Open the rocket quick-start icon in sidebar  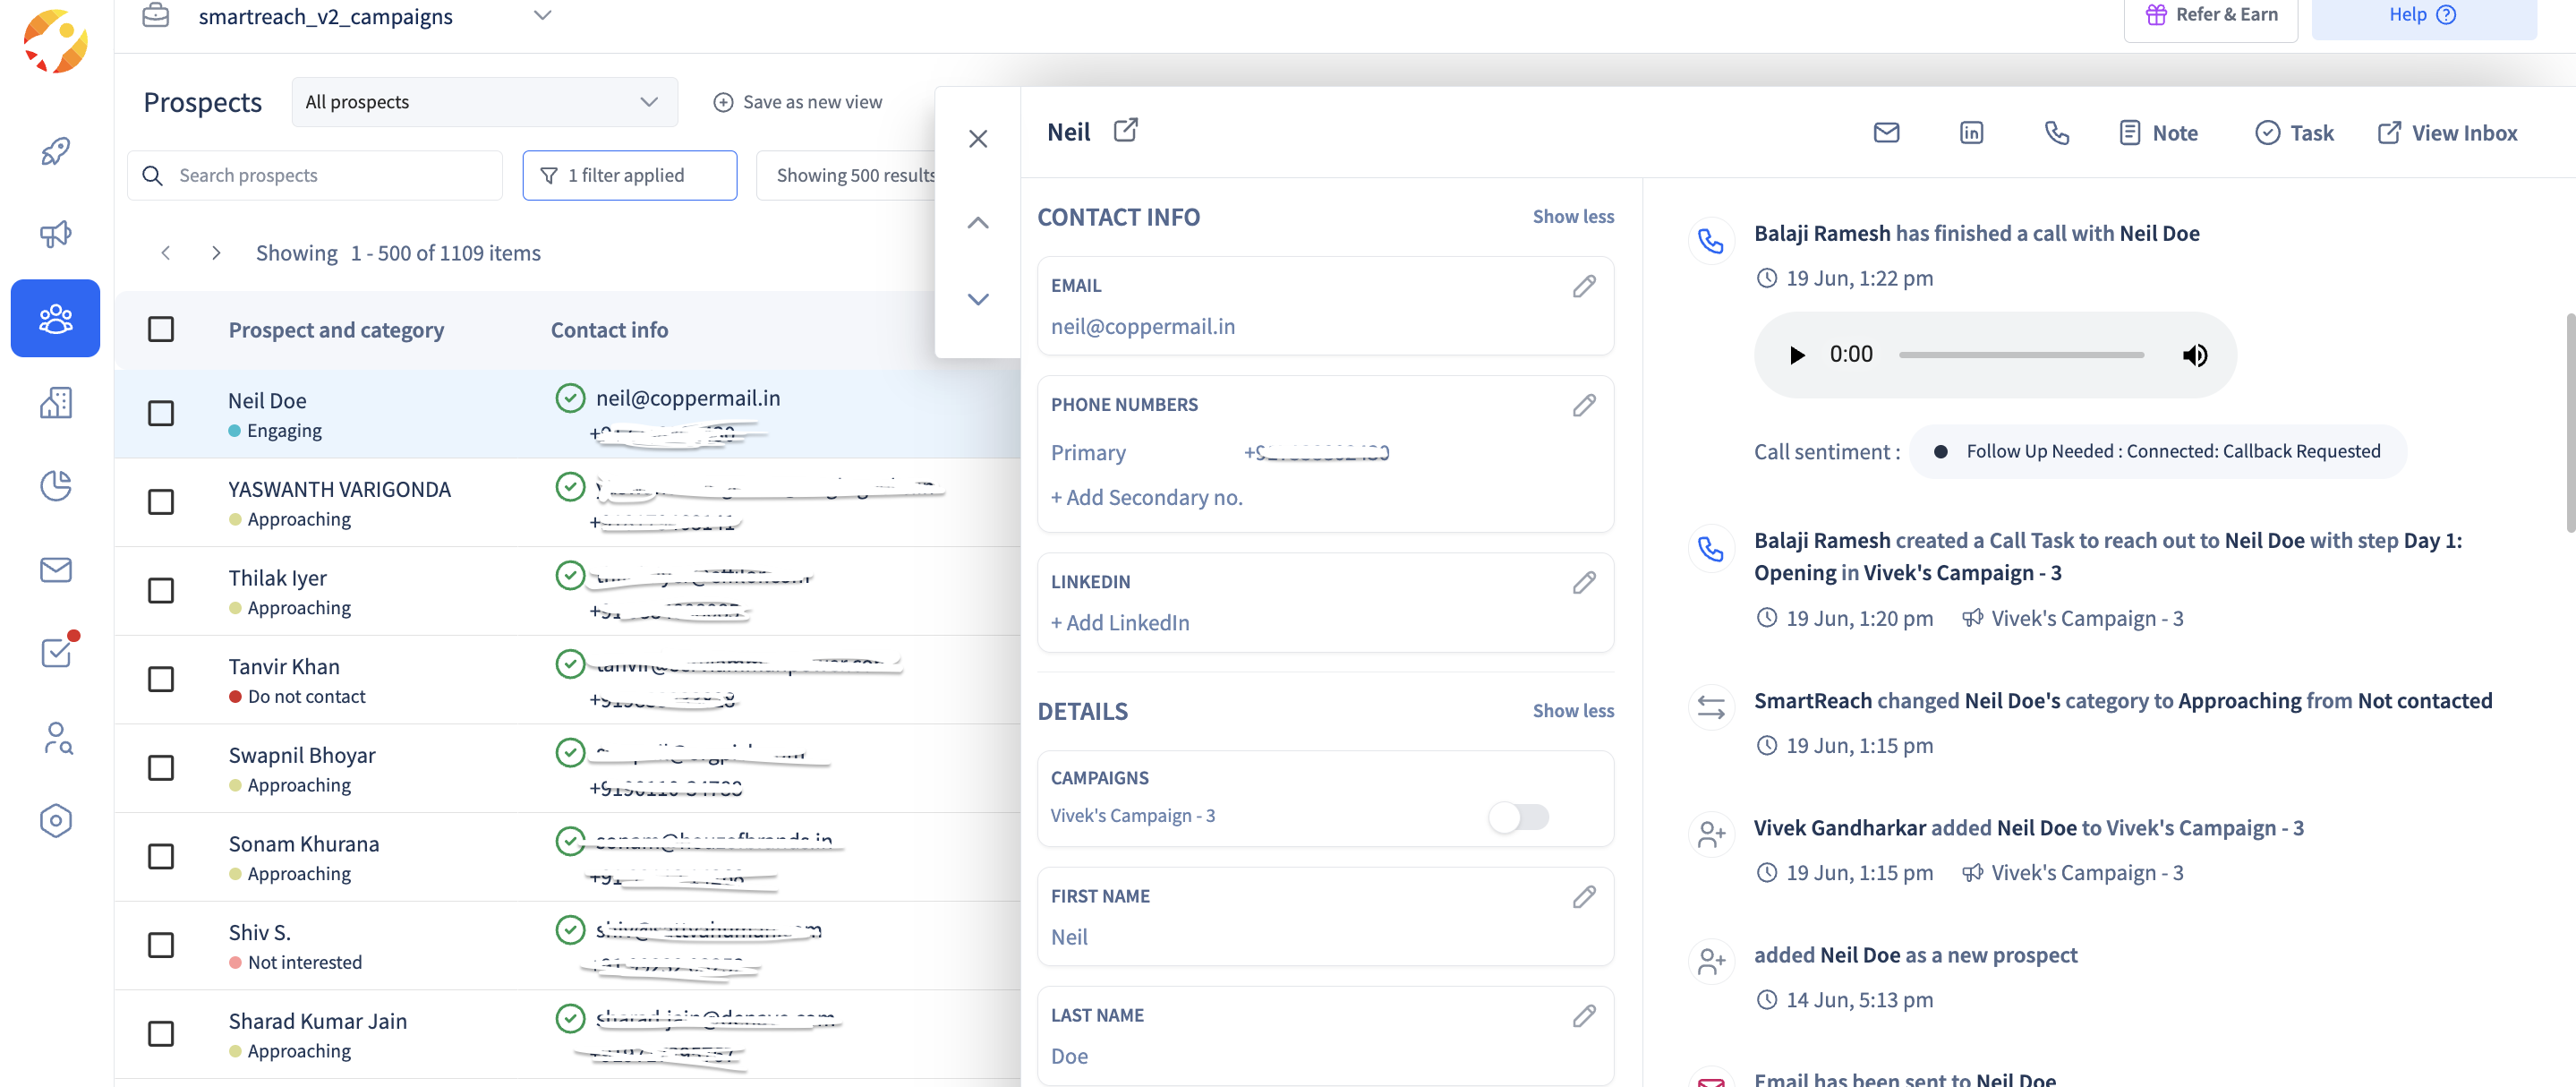tap(55, 151)
